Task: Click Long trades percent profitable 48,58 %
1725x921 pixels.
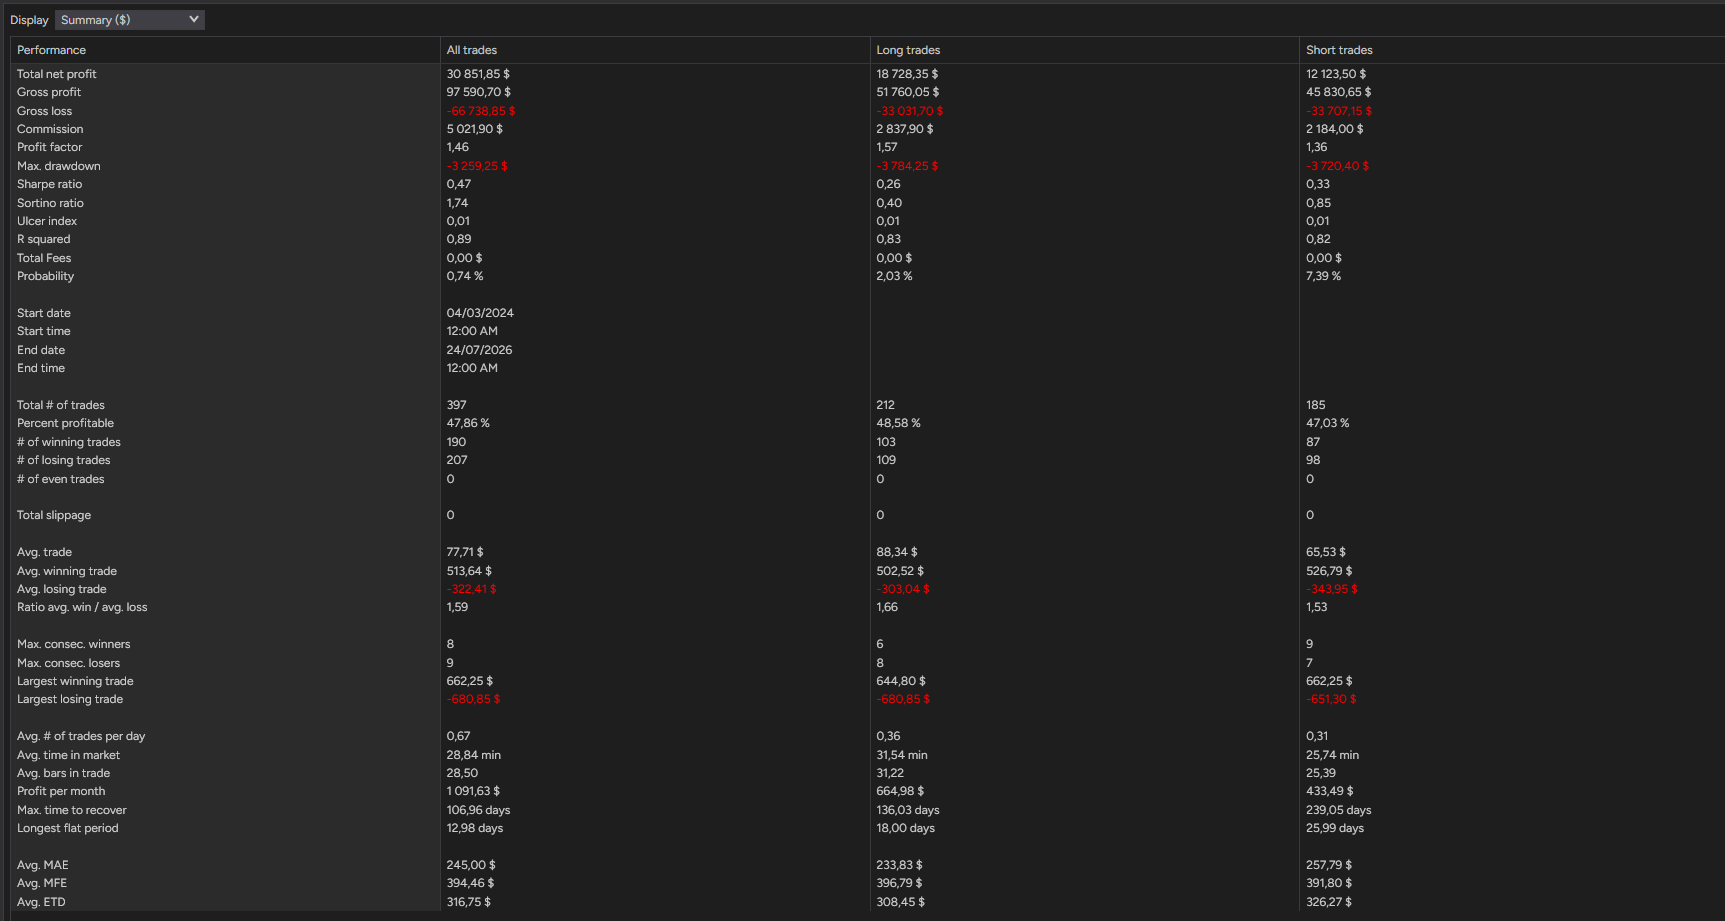Action: (898, 423)
